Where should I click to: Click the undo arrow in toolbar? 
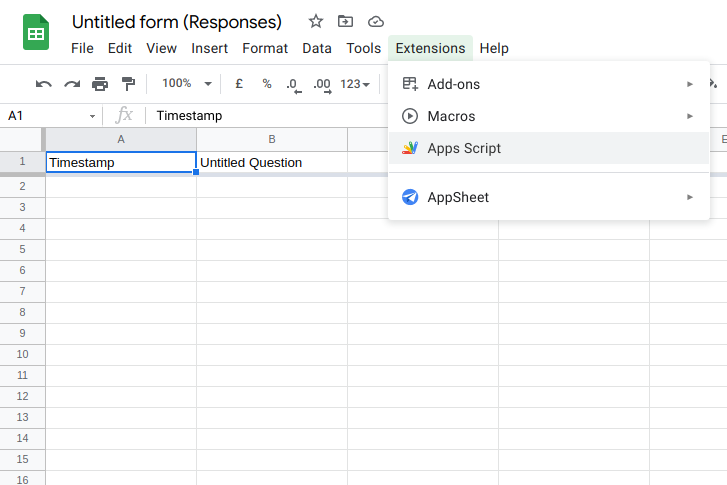[44, 84]
